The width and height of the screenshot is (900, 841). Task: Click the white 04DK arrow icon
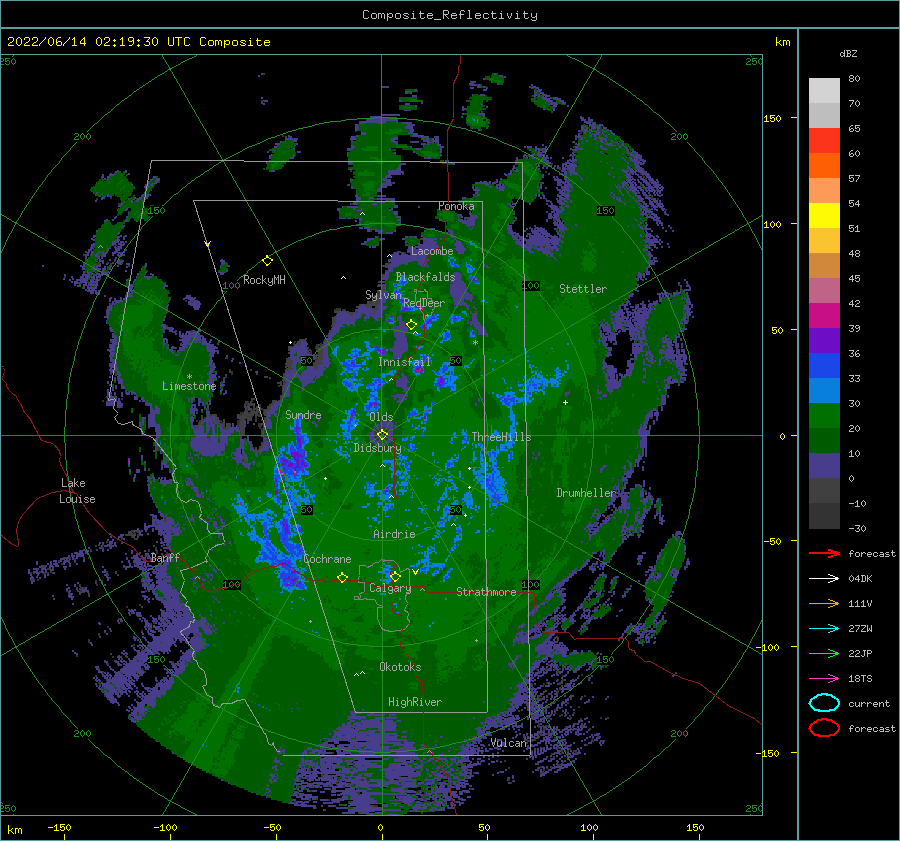click(824, 579)
